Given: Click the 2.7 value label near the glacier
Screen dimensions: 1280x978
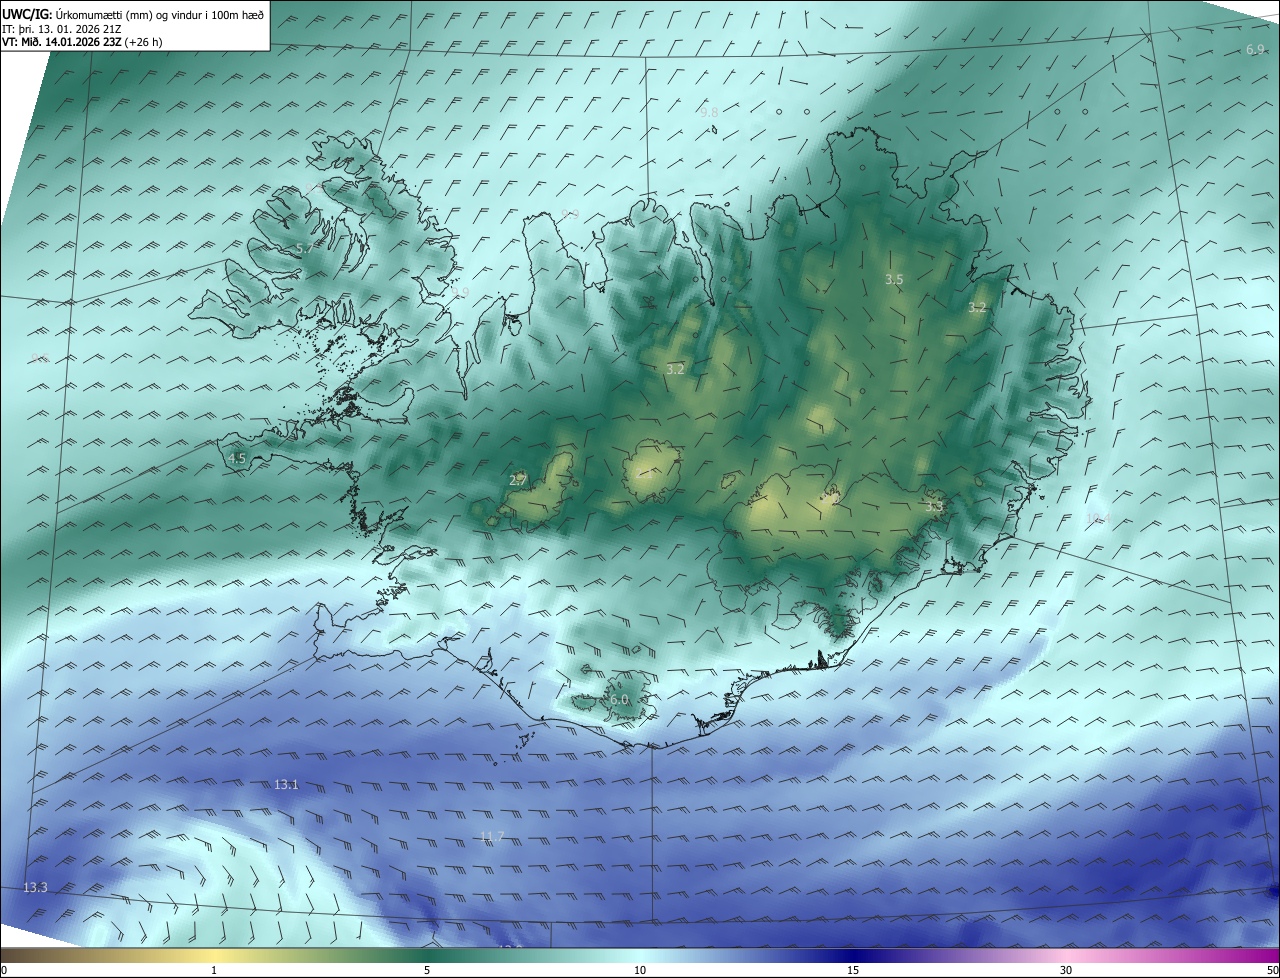Looking at the screenshot, I should click(x=518, y=481).
